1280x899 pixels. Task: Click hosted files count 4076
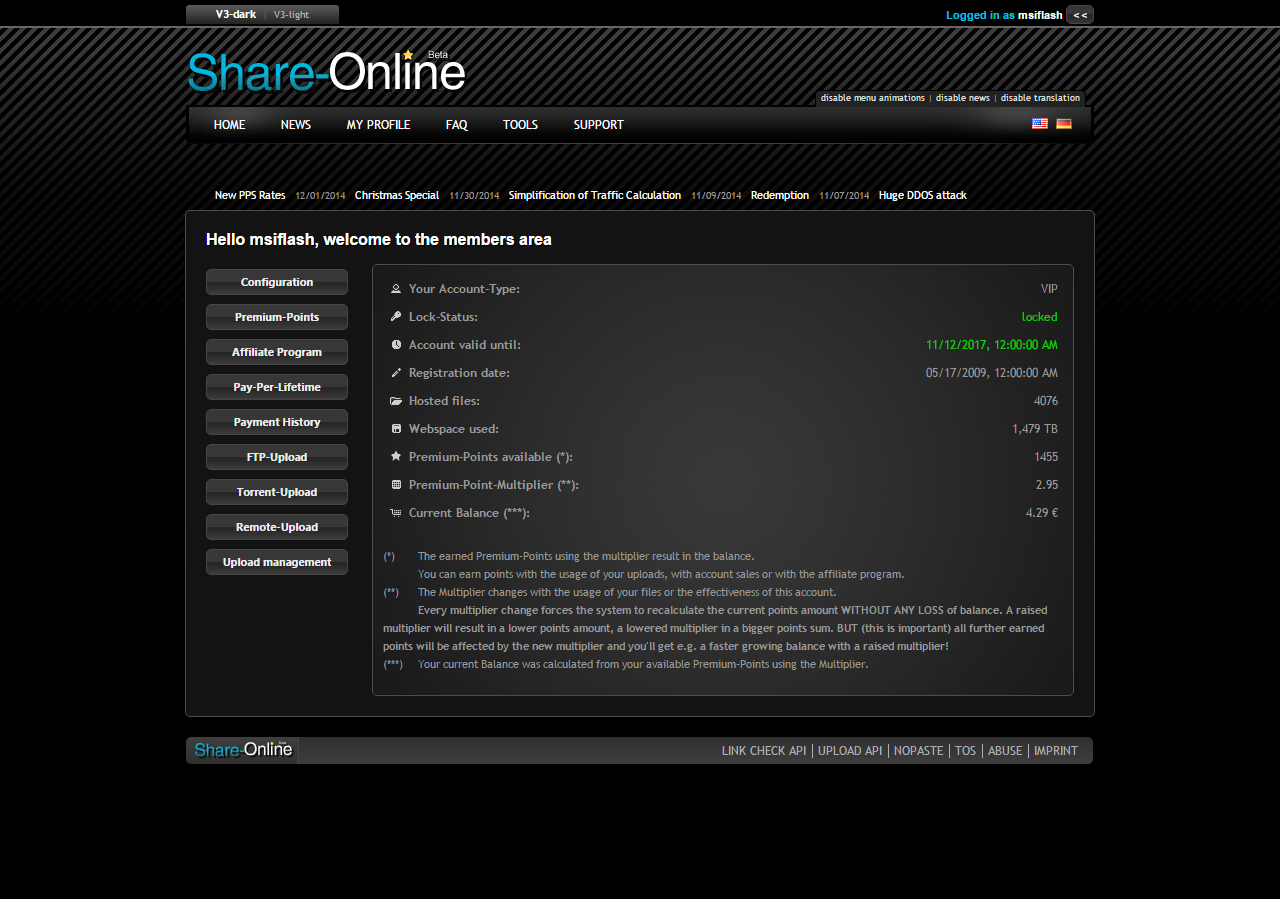click(1046, 401)
